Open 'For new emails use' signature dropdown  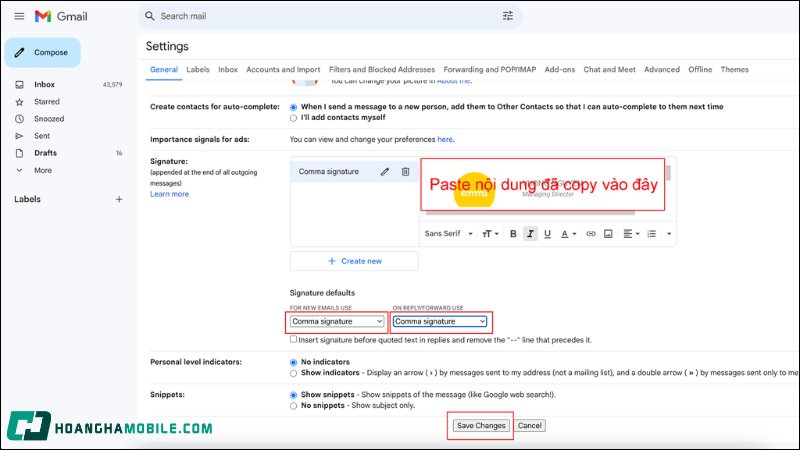pos(337,322)
